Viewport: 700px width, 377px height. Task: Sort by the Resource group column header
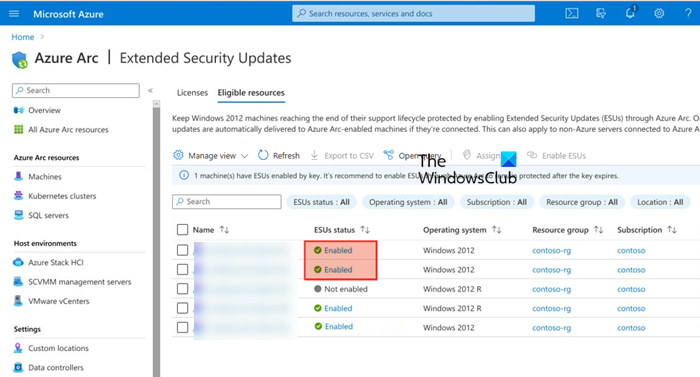coord(567,230)
